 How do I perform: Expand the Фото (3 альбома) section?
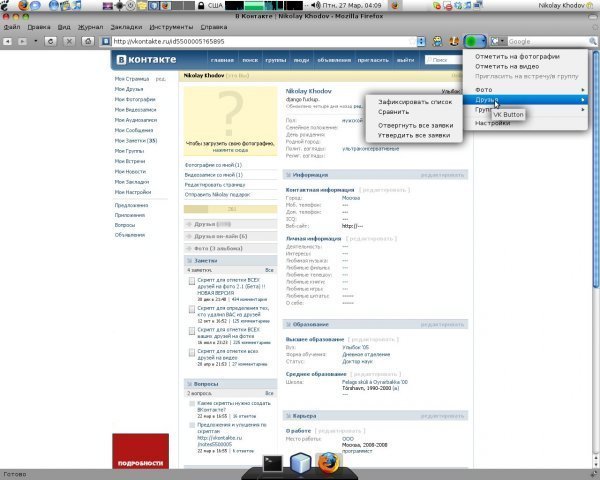click(x=230, y=248)
